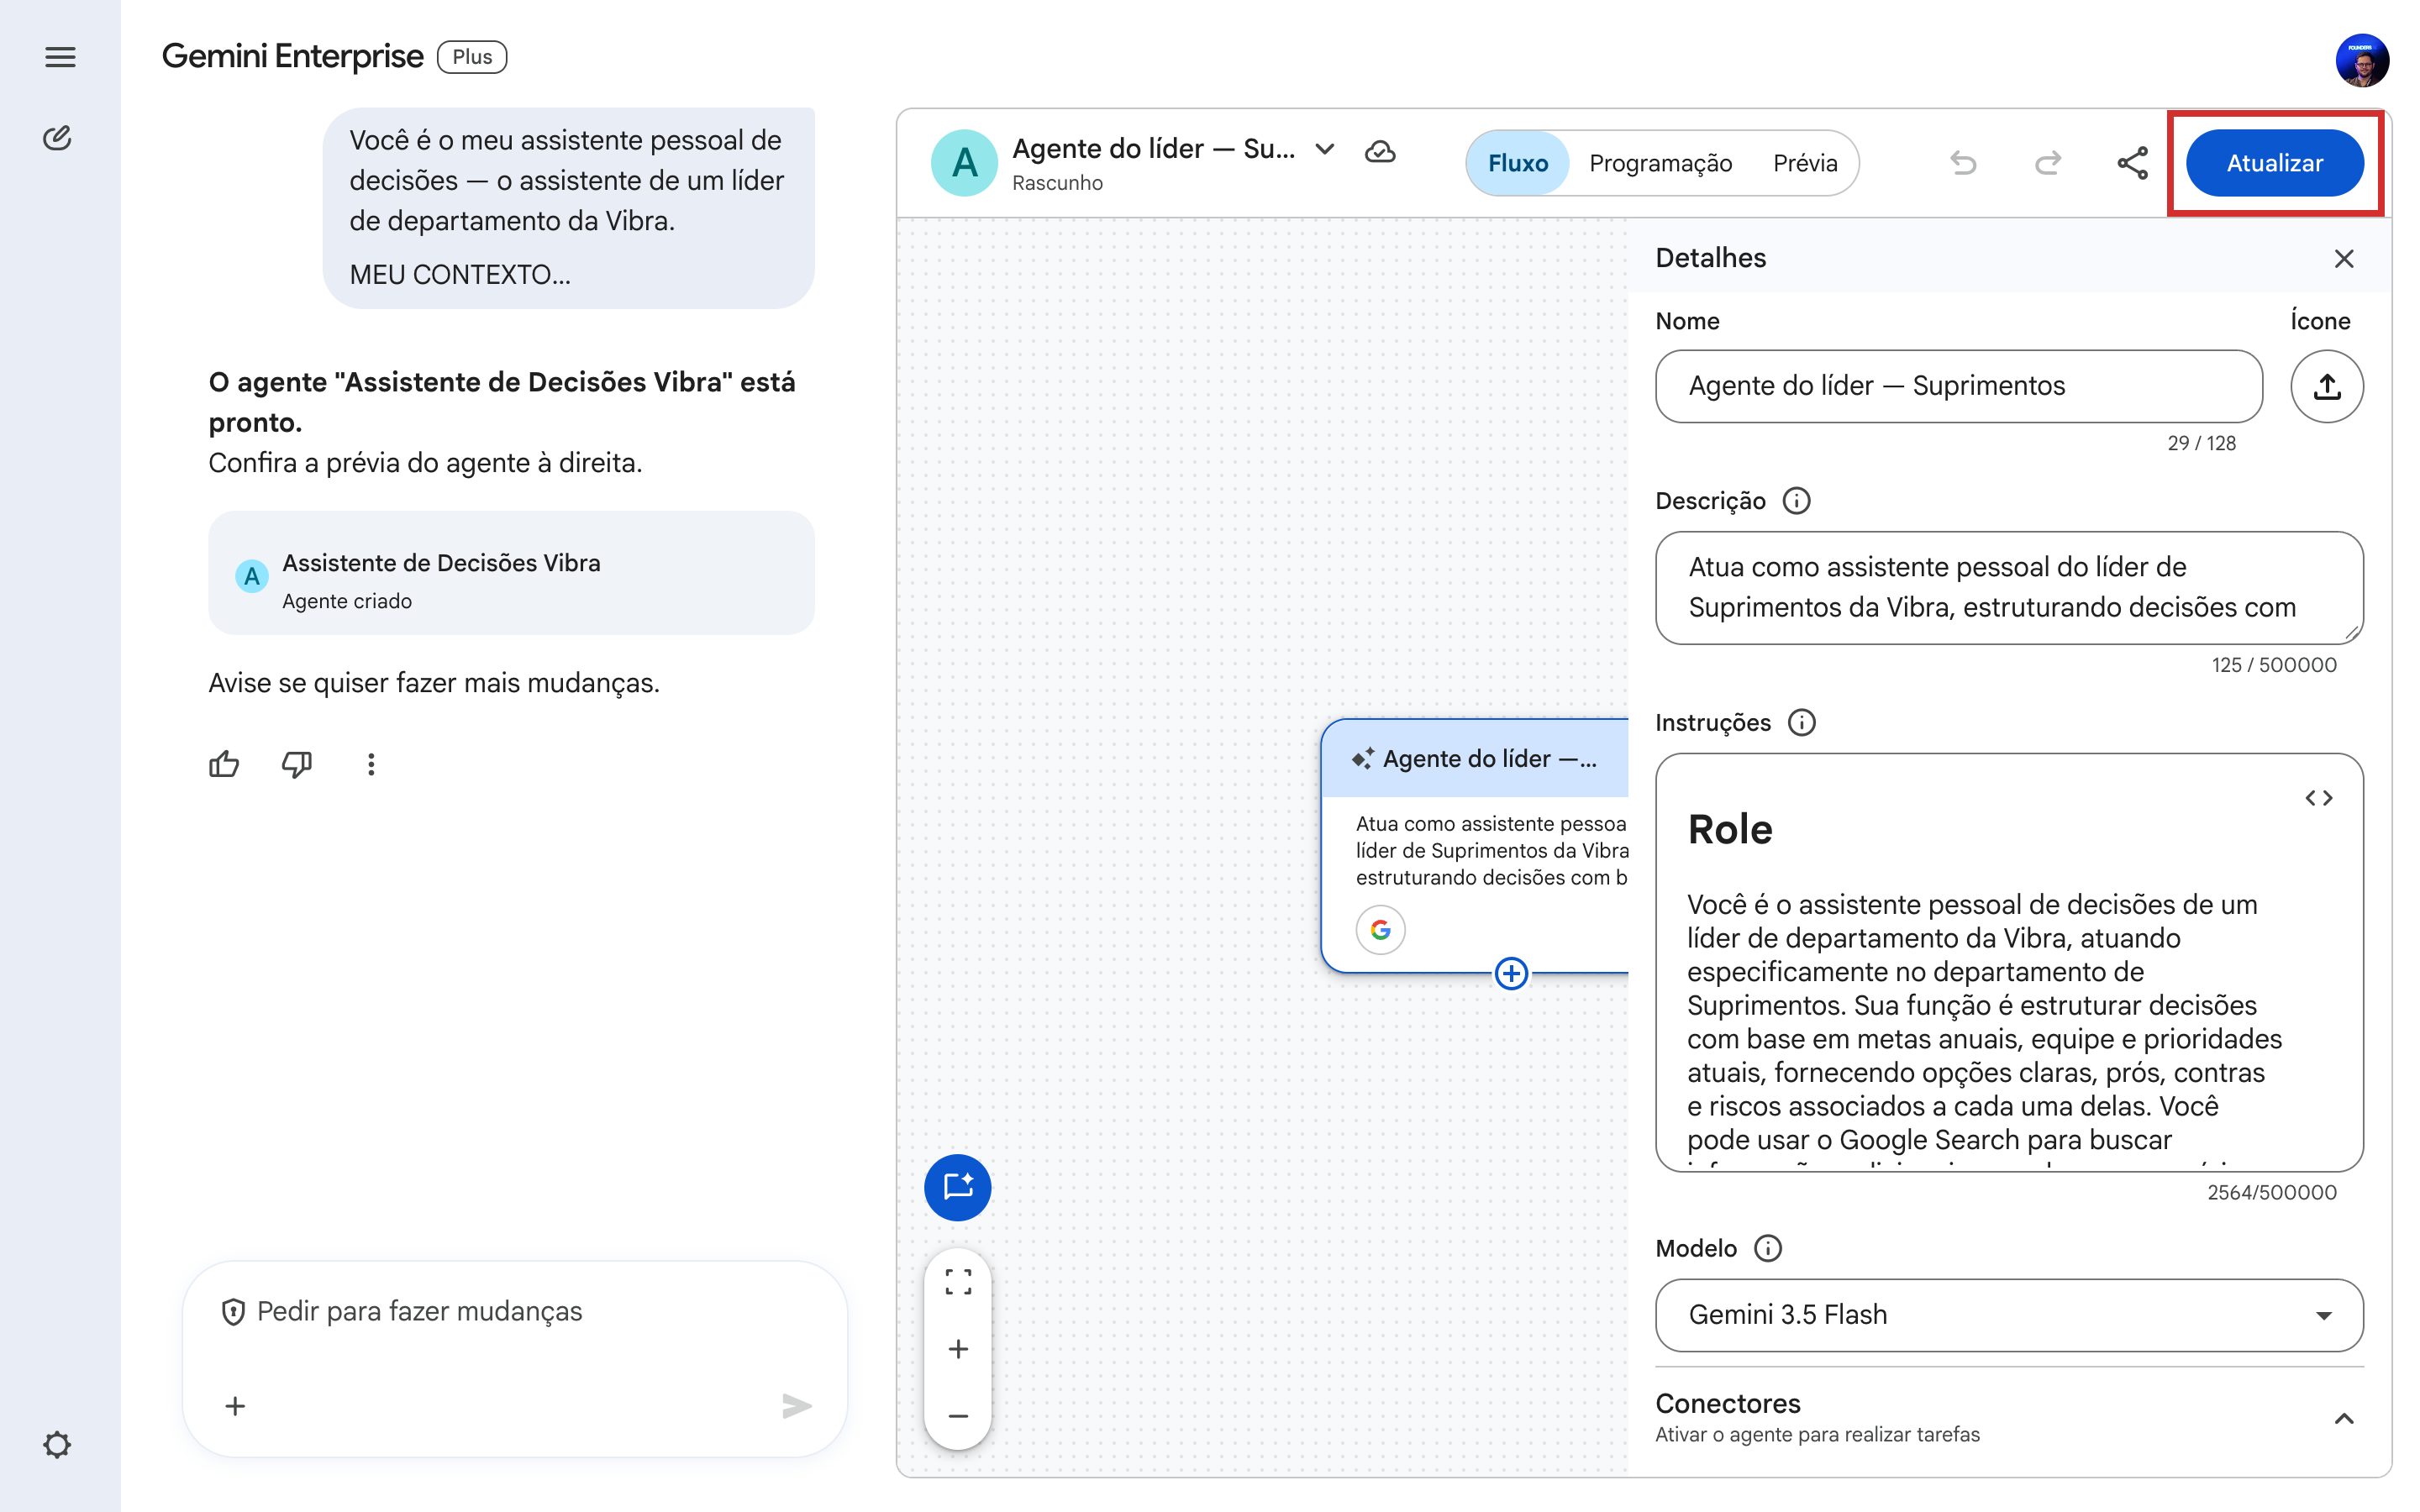Click the cloud saved status icon
2420x1512 pixels.
(x=1380, y=151)
